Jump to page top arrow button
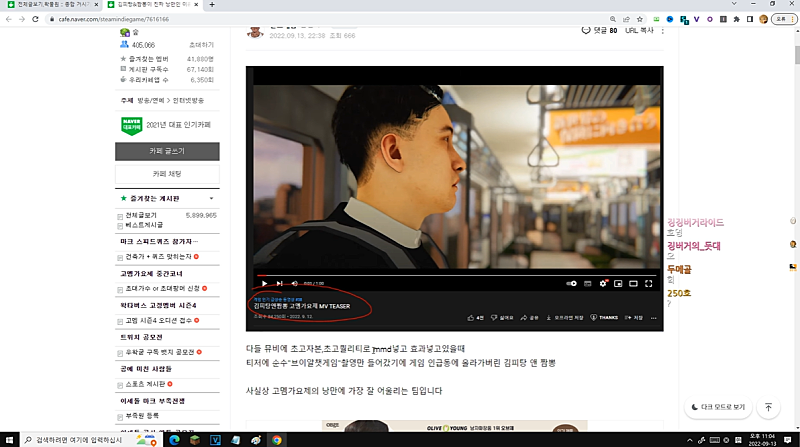Viewport: 800px width, 447px height. [768, 407]
